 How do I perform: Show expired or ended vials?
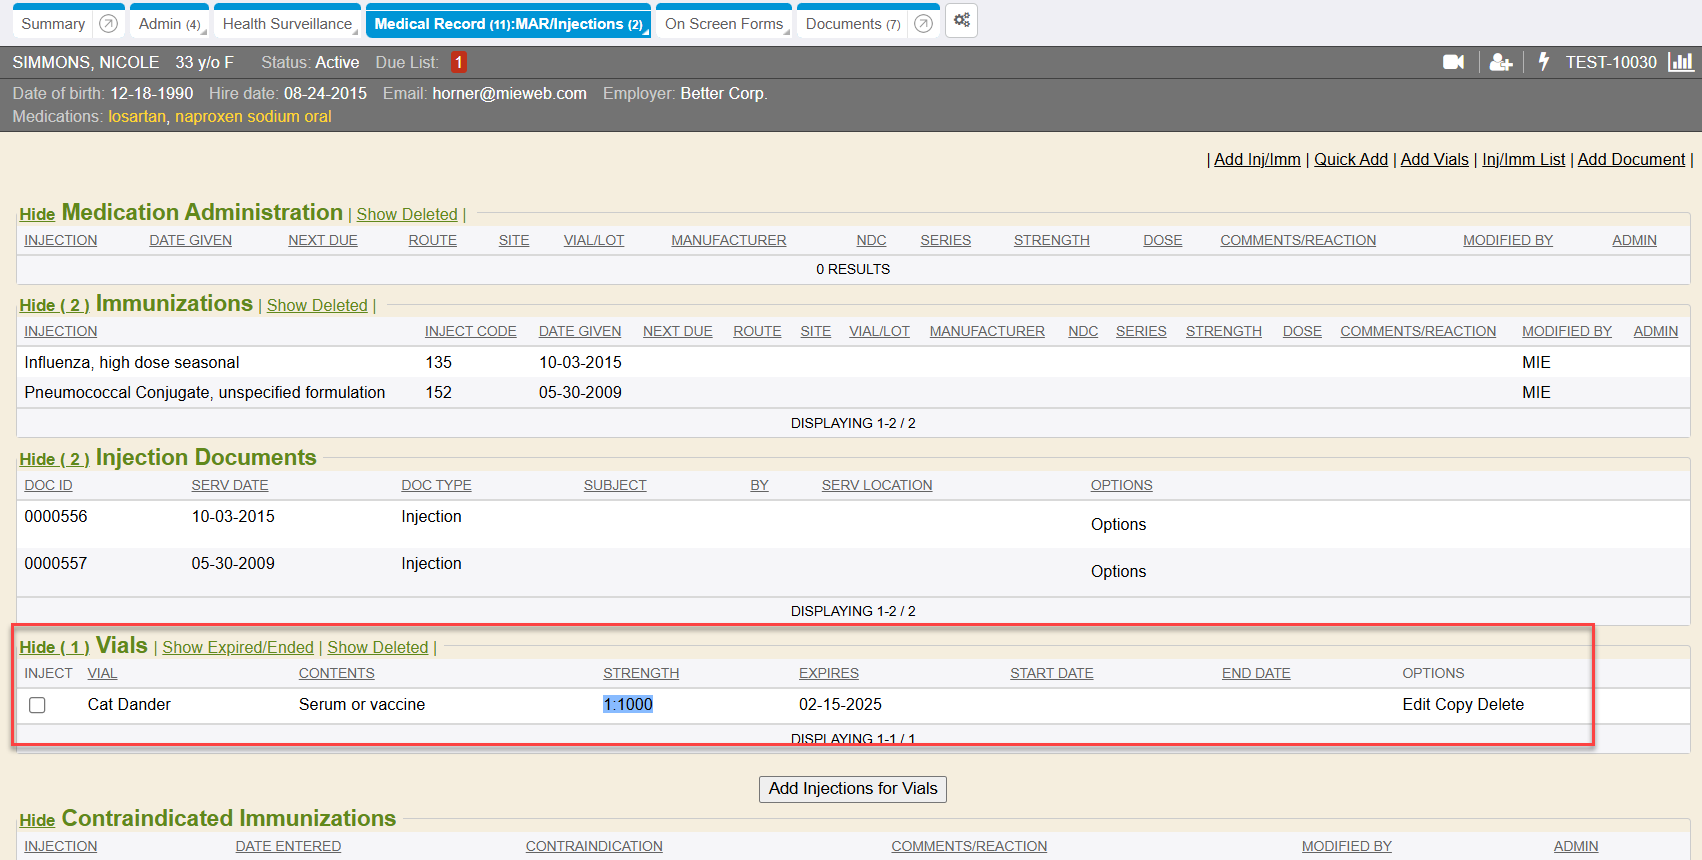(x=238, y=648)
